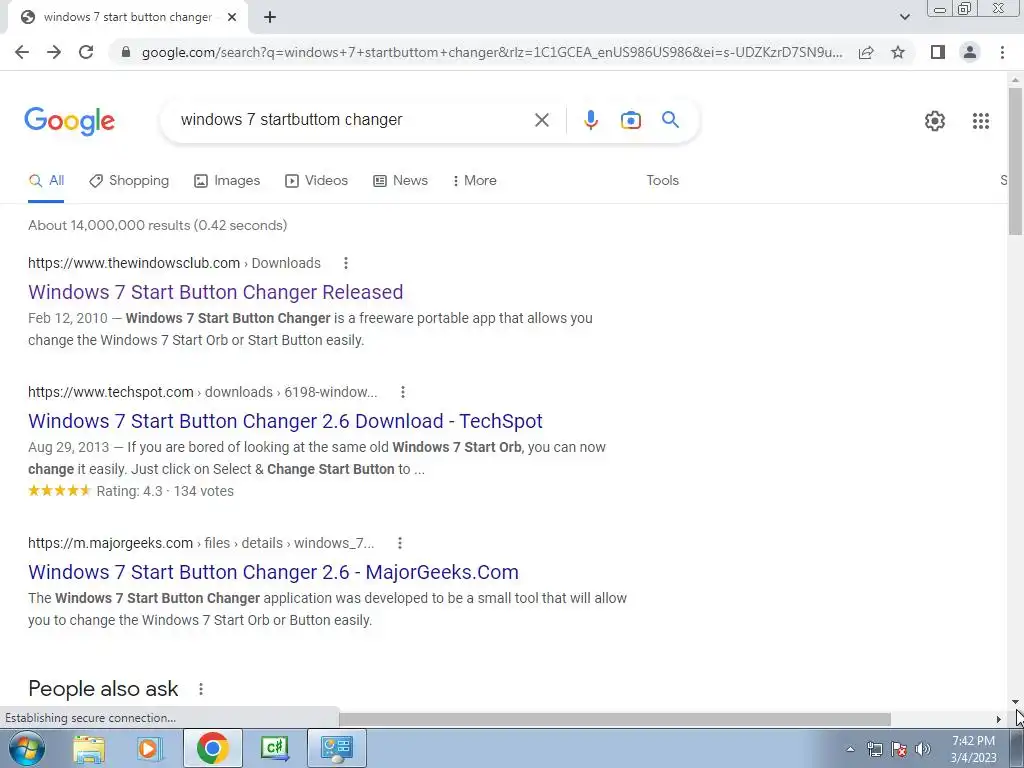Open the options menu for majorgeeks result
This screenshot has height=768, width=1024.
click(x=400, y=543)
